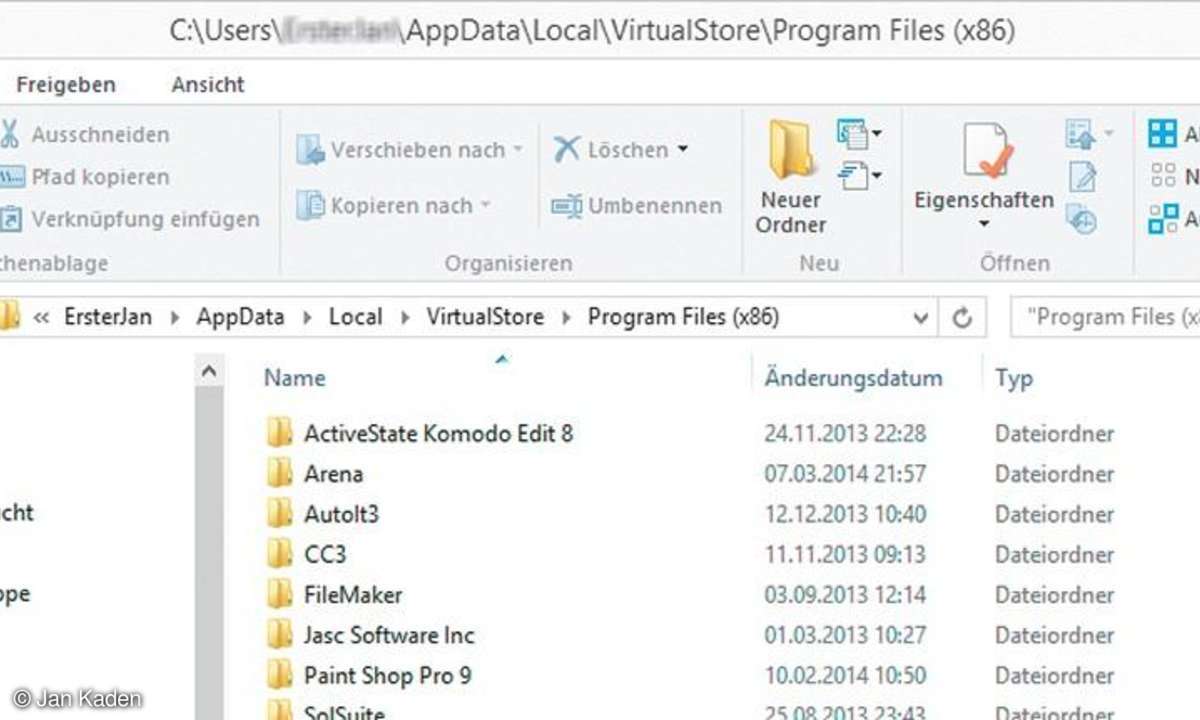Viewport: 1200px width, 720px height.
Task: Click the Kopieren nach button
Action: 394,206
